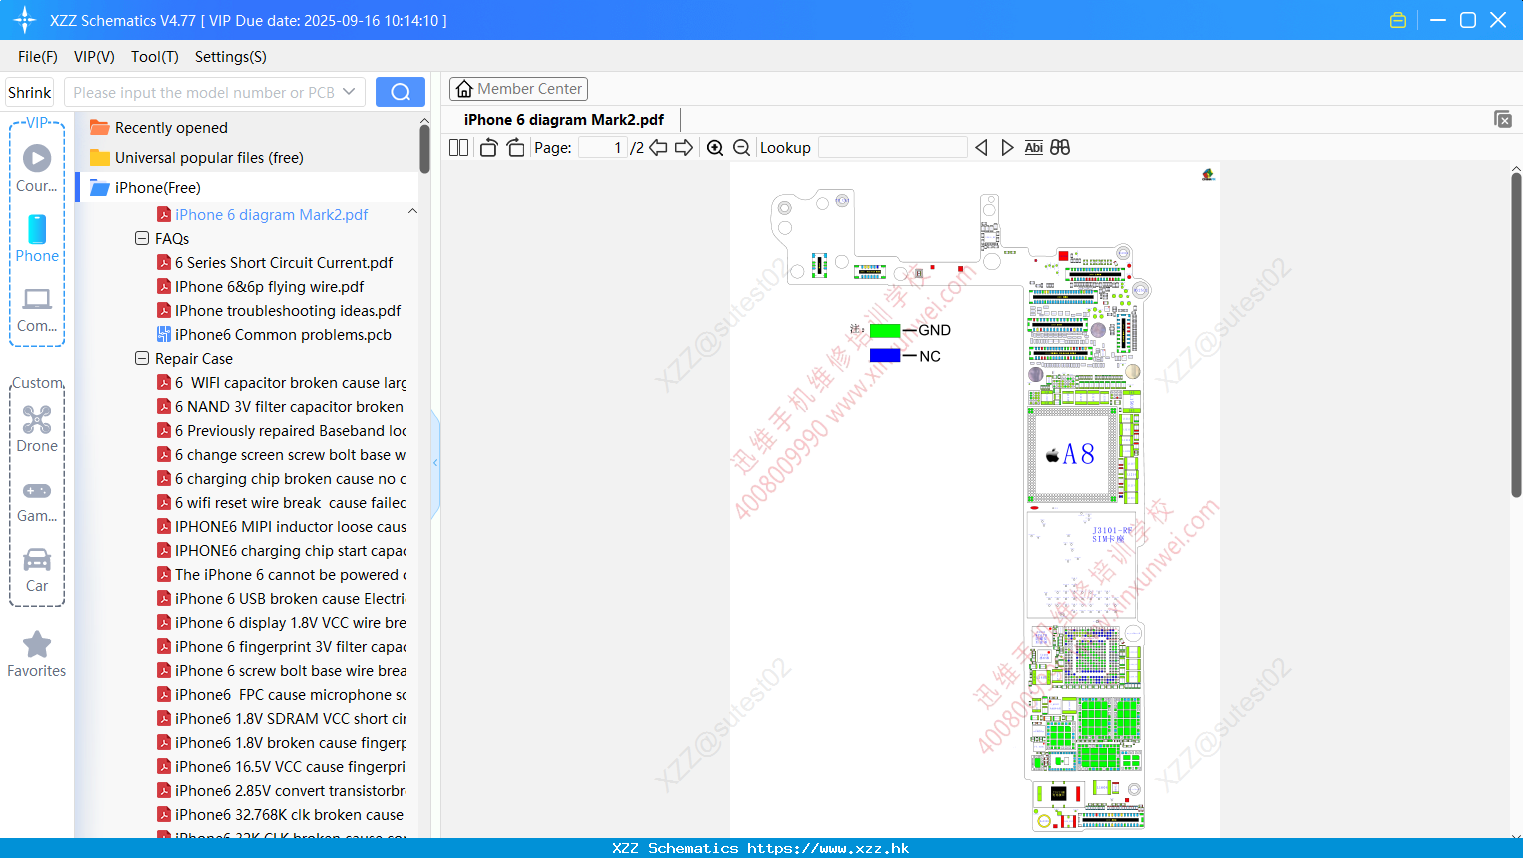
Task: Click the Lookup text field
Action: coord(892,148)
